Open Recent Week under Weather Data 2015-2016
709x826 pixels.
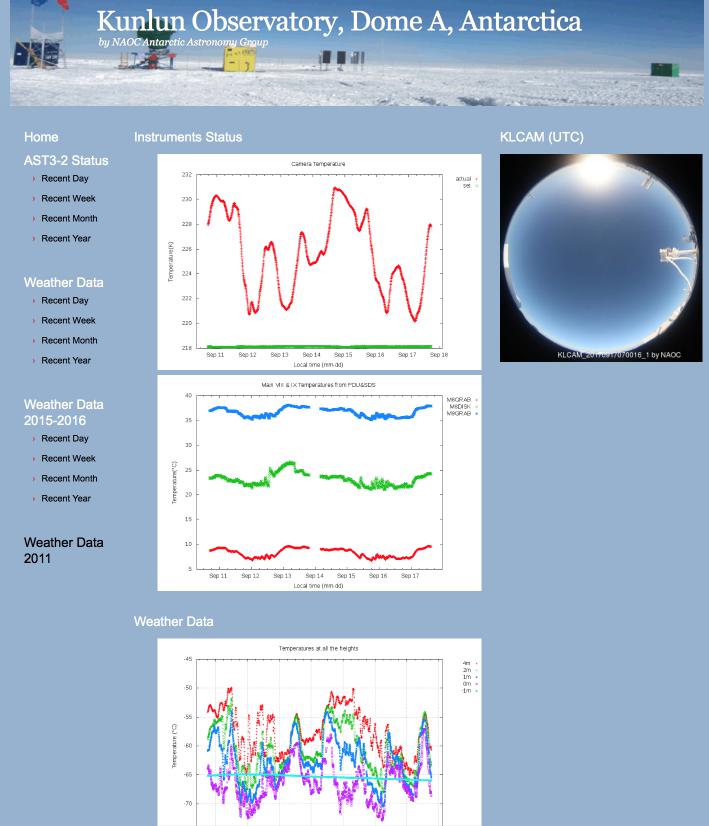(68, 459)
